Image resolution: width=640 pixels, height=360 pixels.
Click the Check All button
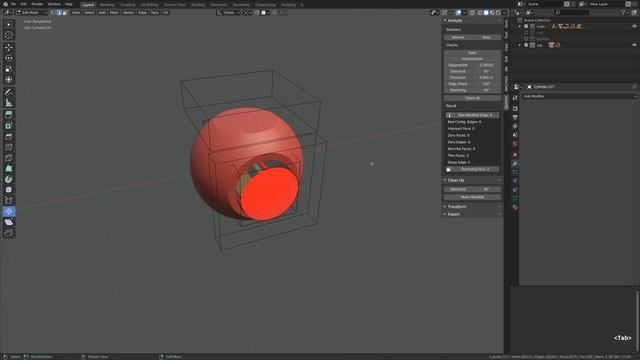tap(472, 98)
